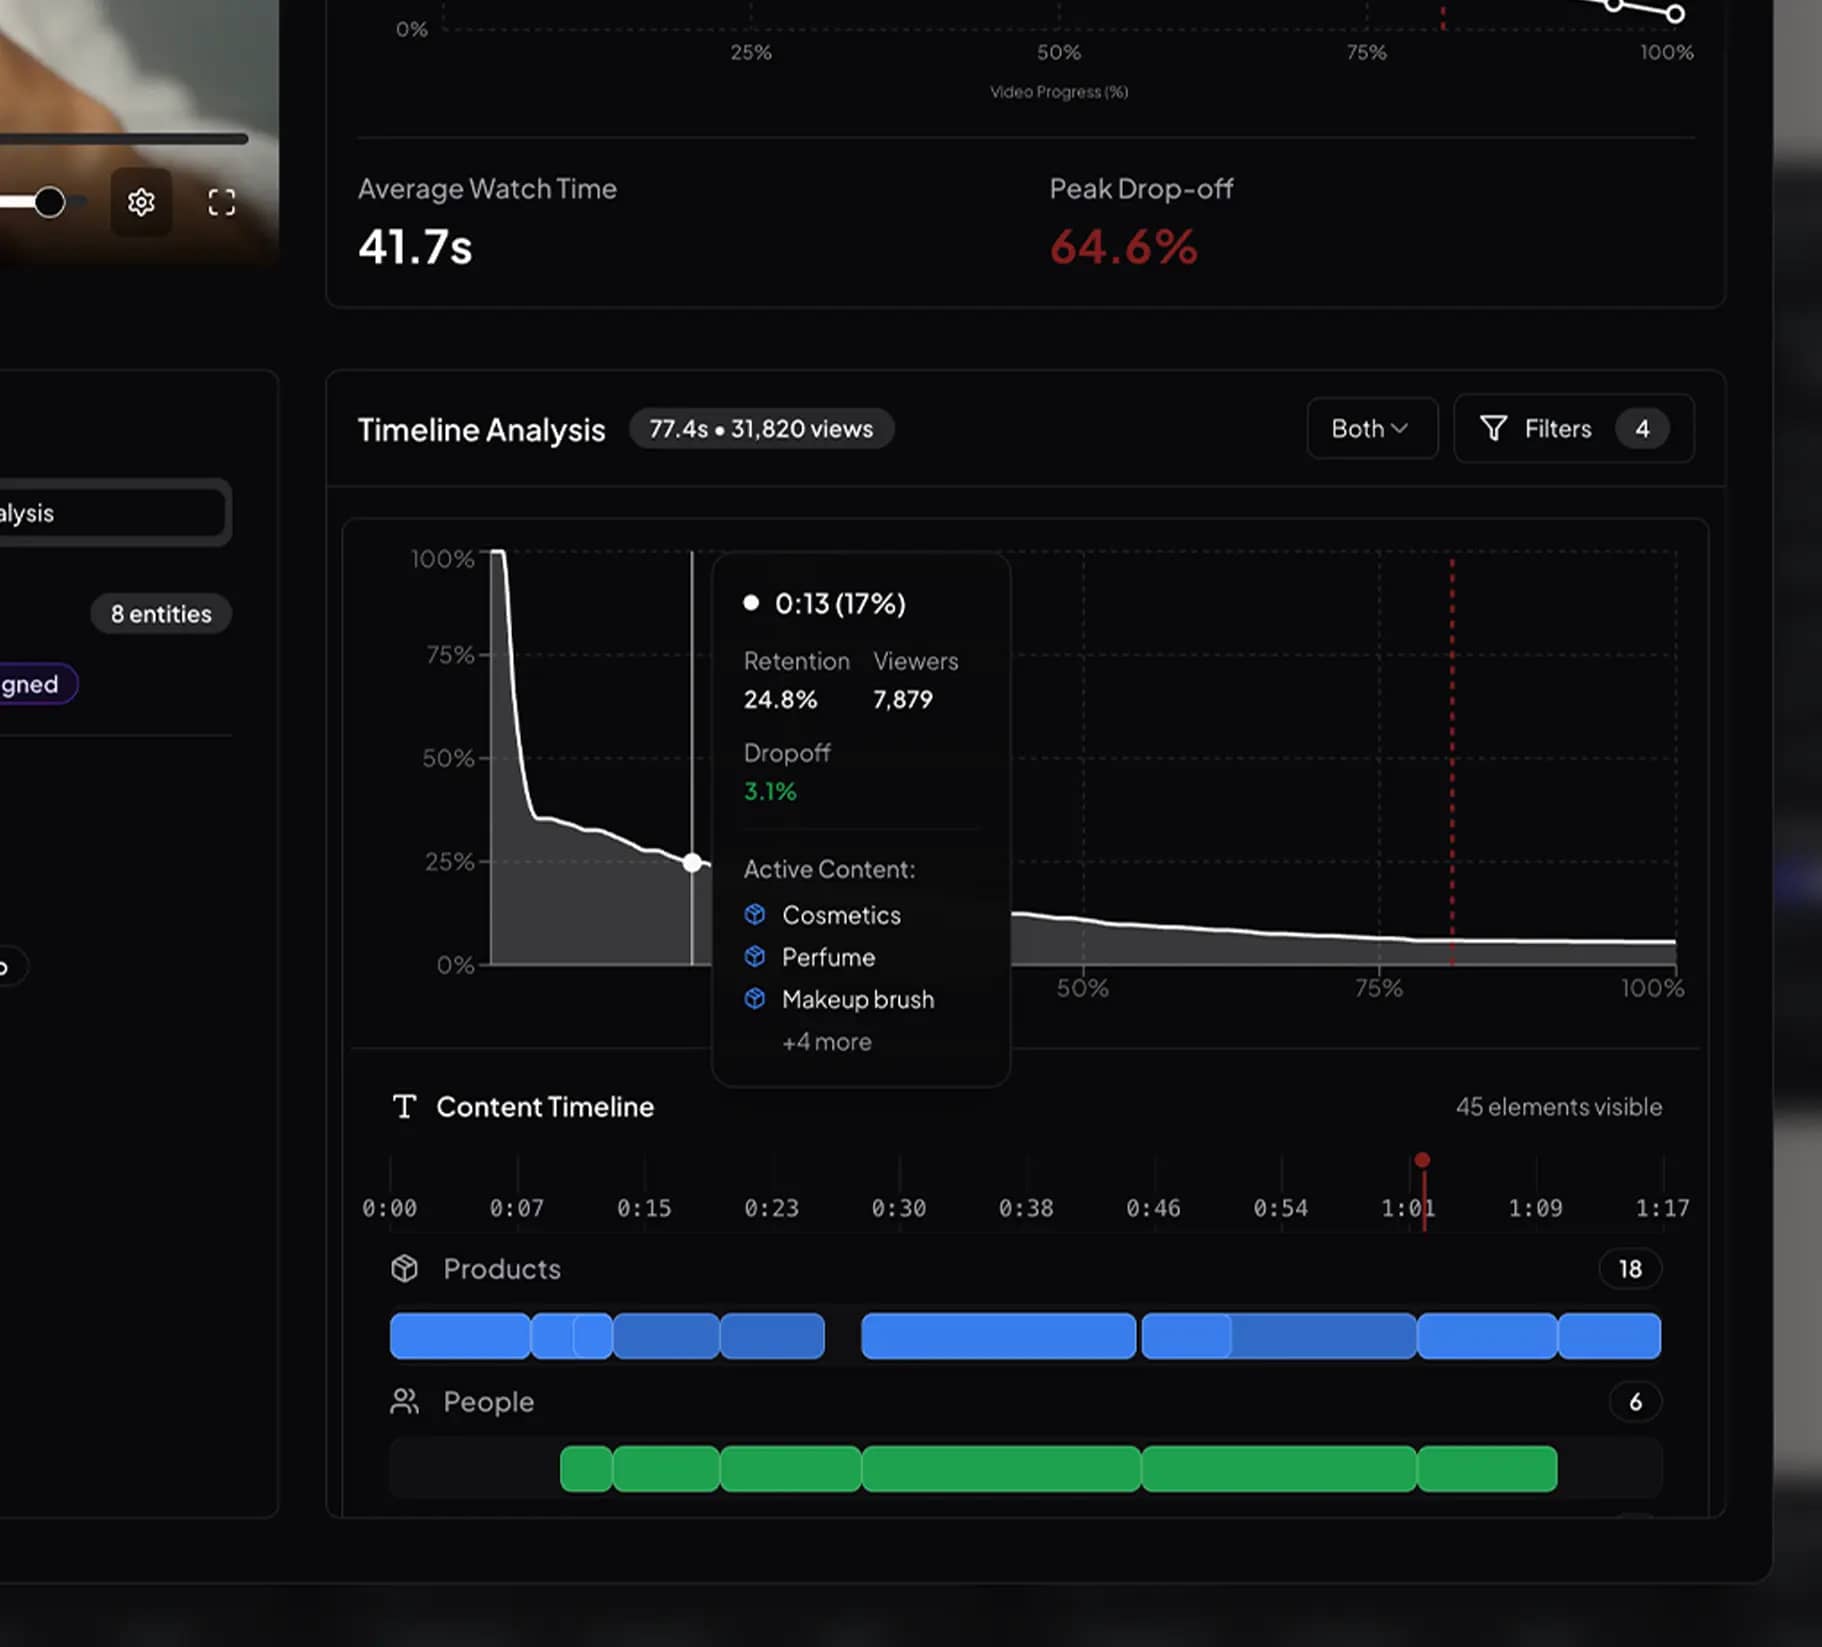Toggle the People track count badge 6

(x=1634, y=1401)
